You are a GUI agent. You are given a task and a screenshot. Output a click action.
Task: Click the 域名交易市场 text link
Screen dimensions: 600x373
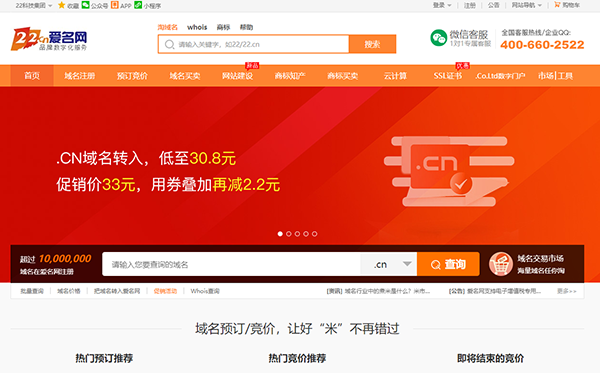point(540,259)
